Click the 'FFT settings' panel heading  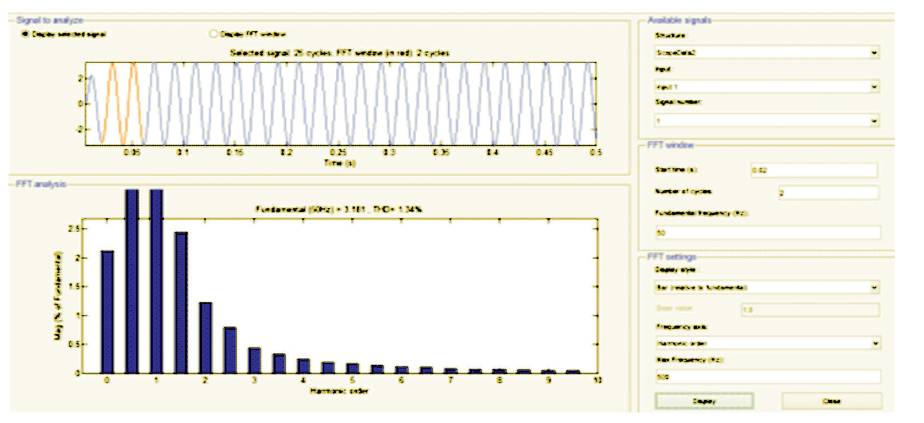pyautogui.click(x=671, y=256)
